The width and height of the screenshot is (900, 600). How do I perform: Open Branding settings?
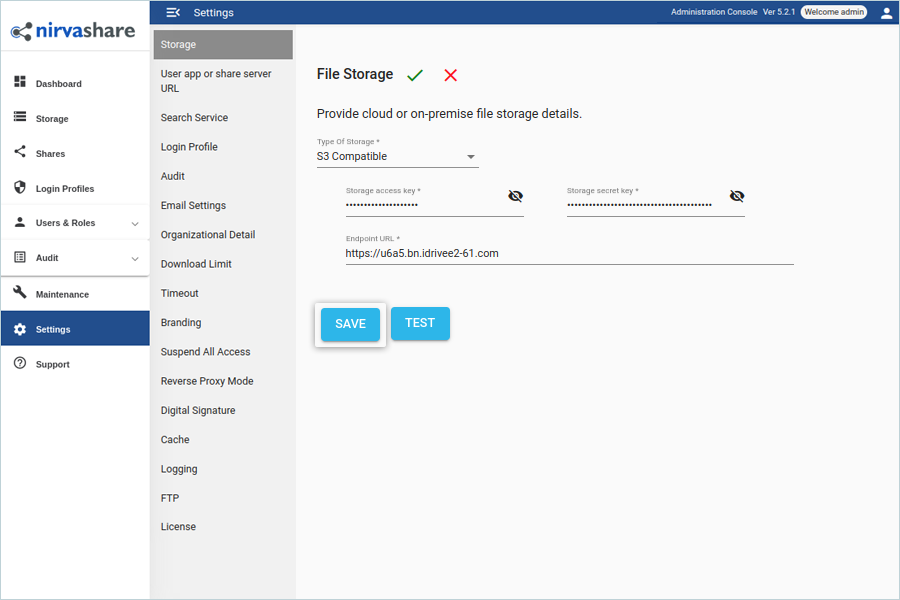181,323
